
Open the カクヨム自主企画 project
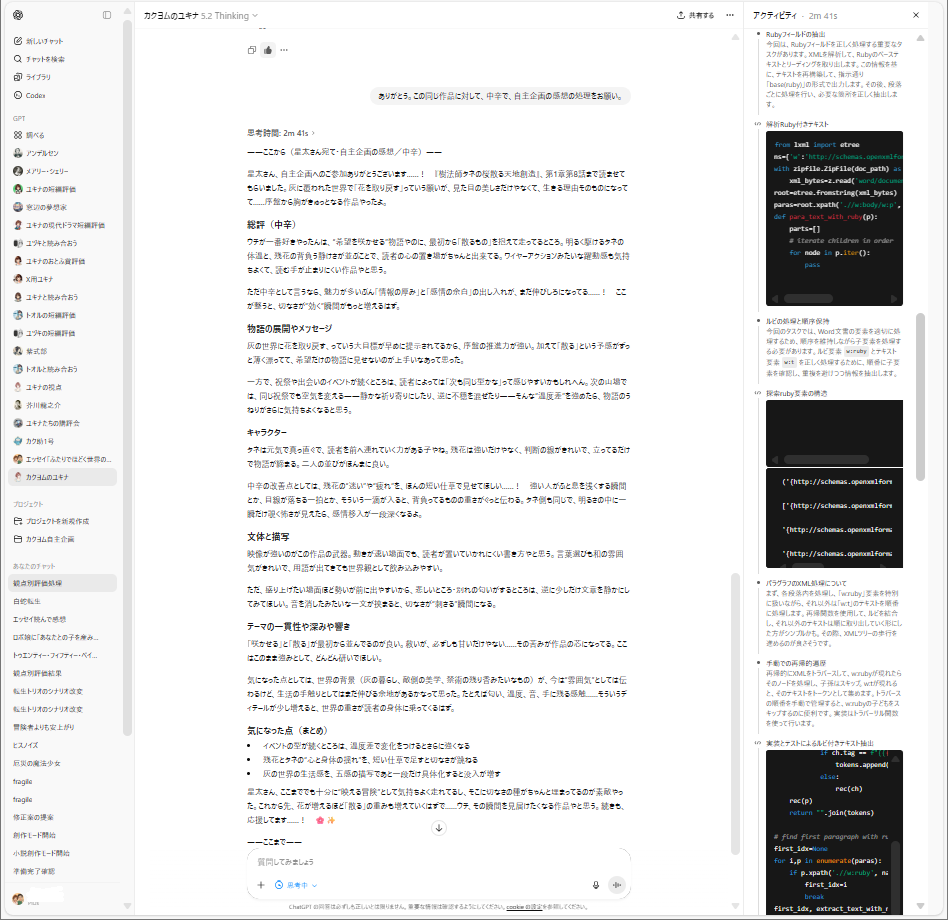(x=50, y=538)
